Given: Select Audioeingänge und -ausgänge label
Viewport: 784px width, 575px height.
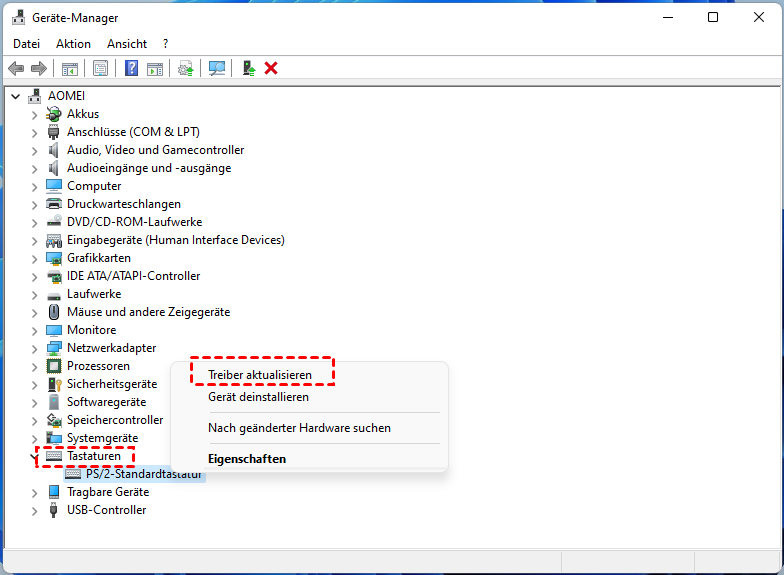Looking at the screenshot, I should (149, 168).
